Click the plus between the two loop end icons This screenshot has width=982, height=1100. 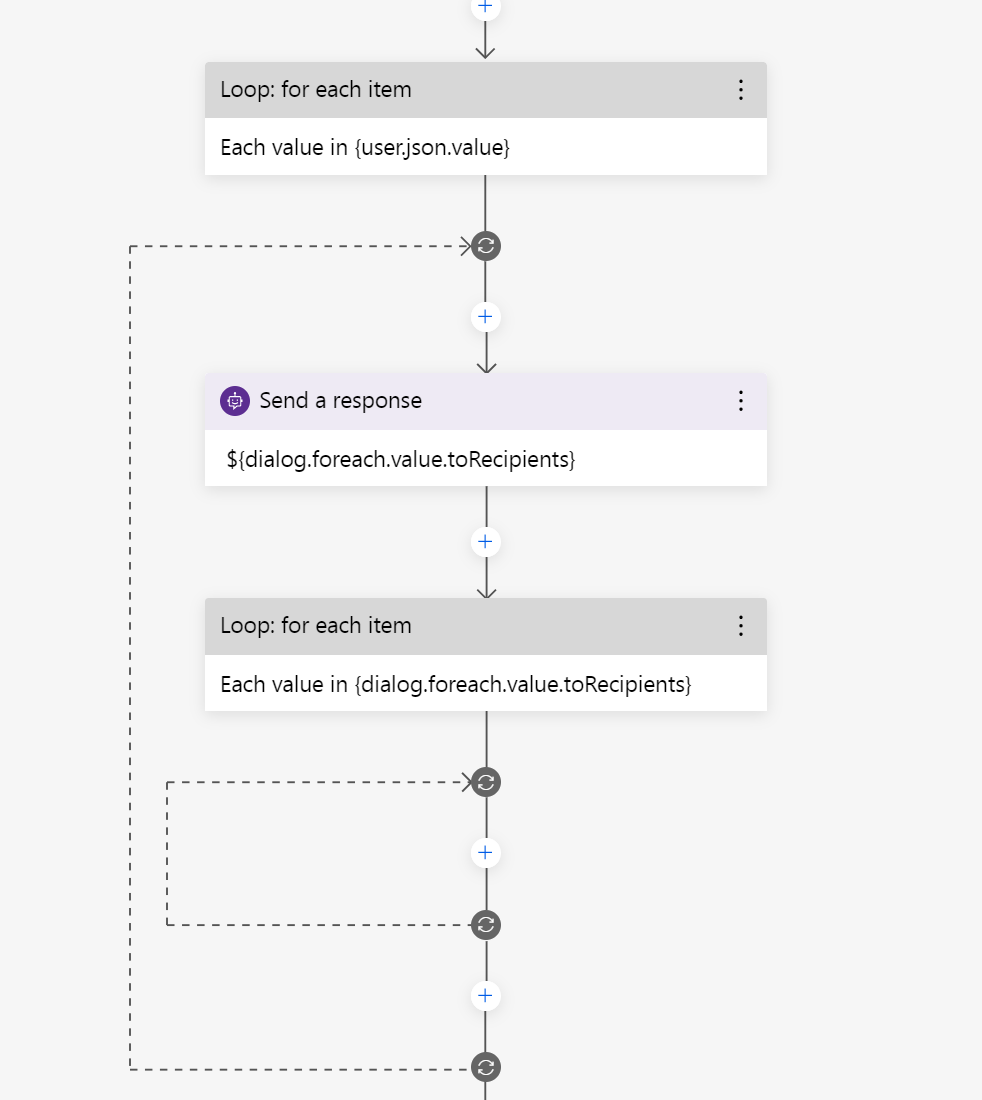485,995
